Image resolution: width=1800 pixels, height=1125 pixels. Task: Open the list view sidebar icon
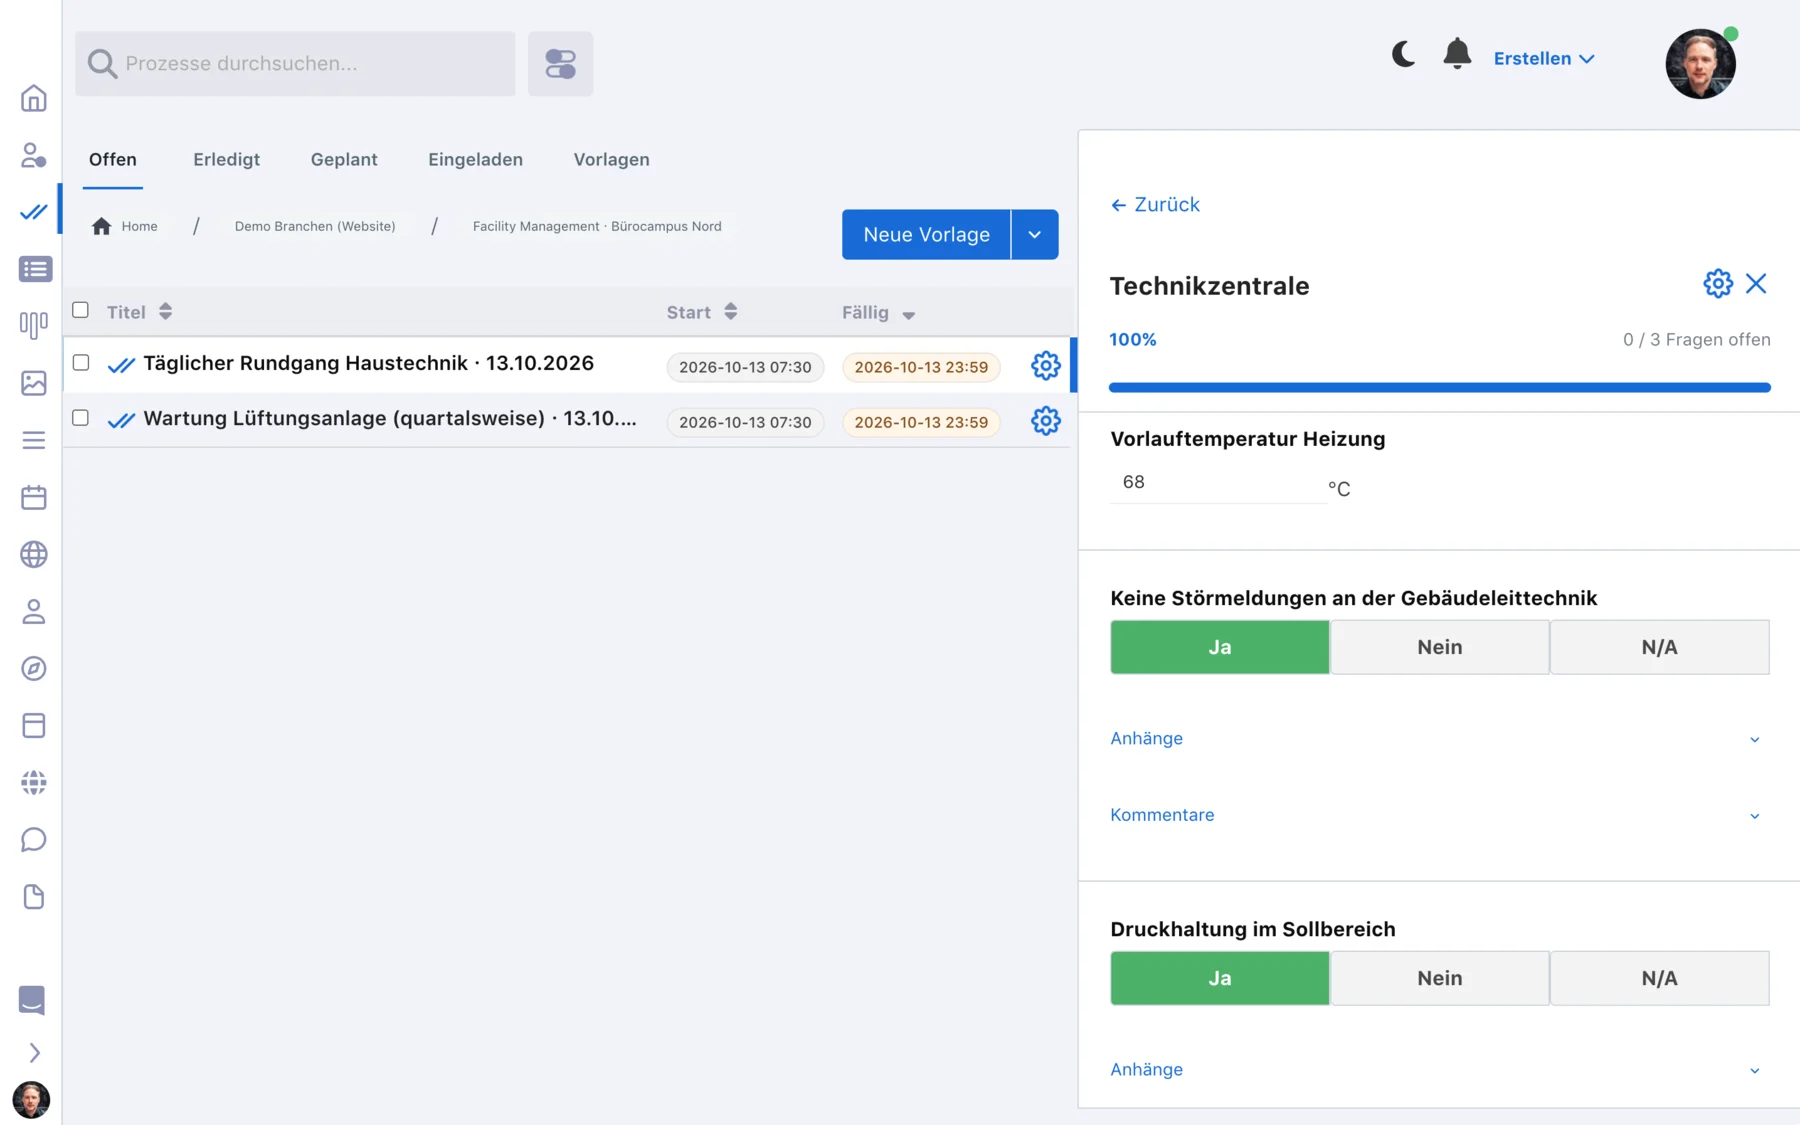pyautogui.click(x=35, y=269)
